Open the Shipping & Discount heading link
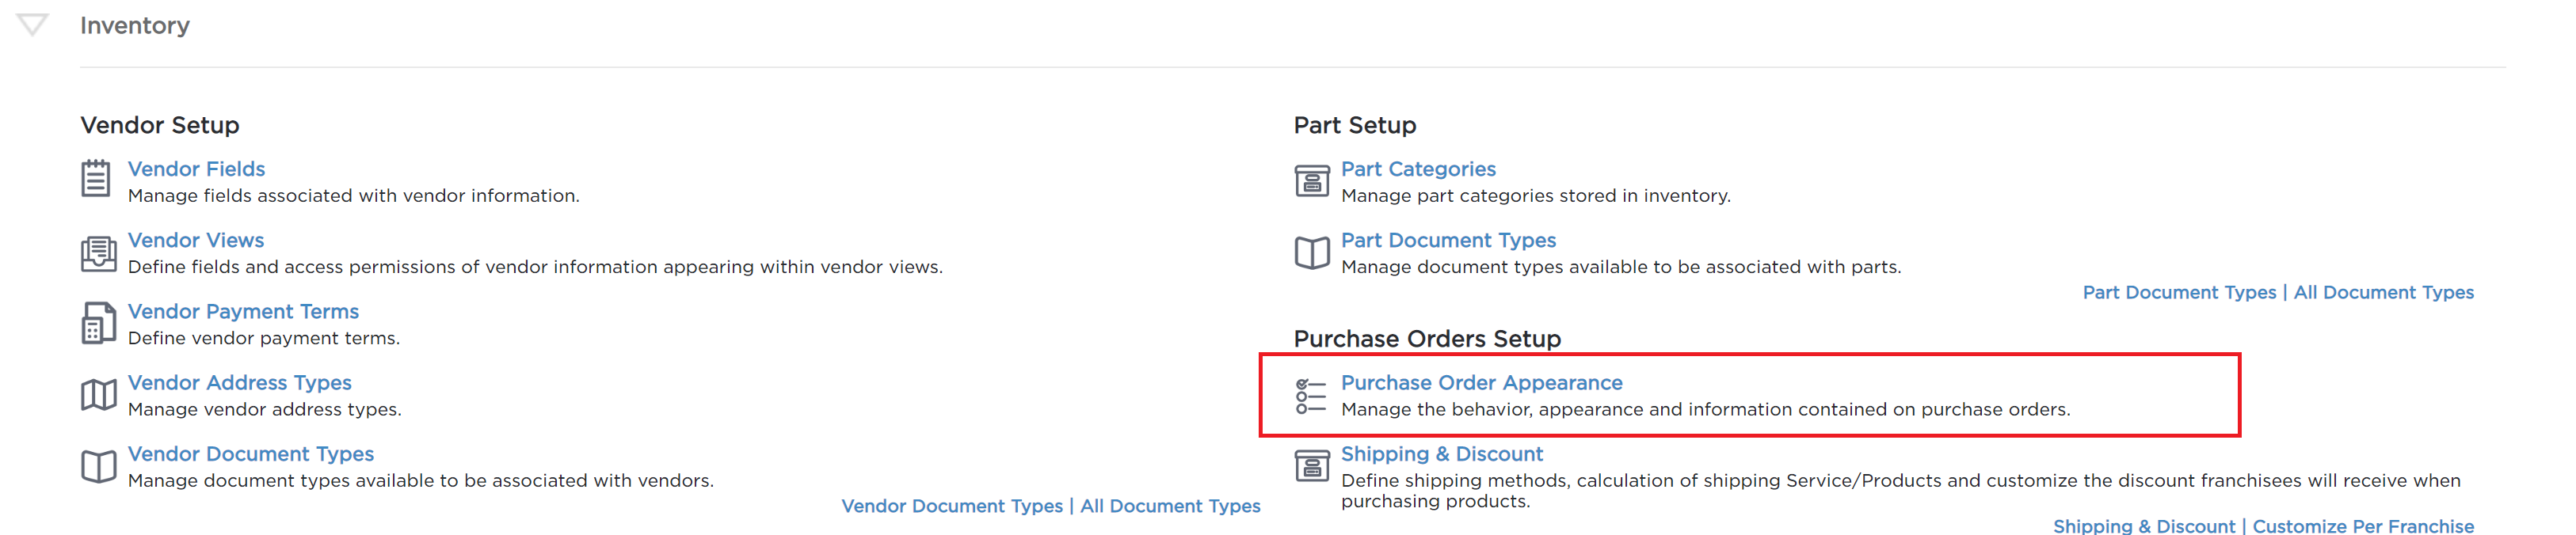The width and height of the screenshot is (2576, 535). [1442, 453]
